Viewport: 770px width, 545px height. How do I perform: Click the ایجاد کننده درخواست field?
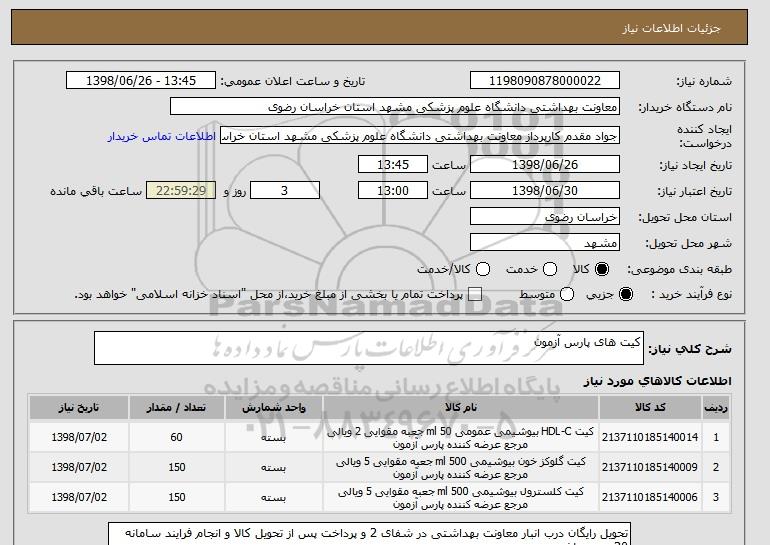tap(420, 136)
